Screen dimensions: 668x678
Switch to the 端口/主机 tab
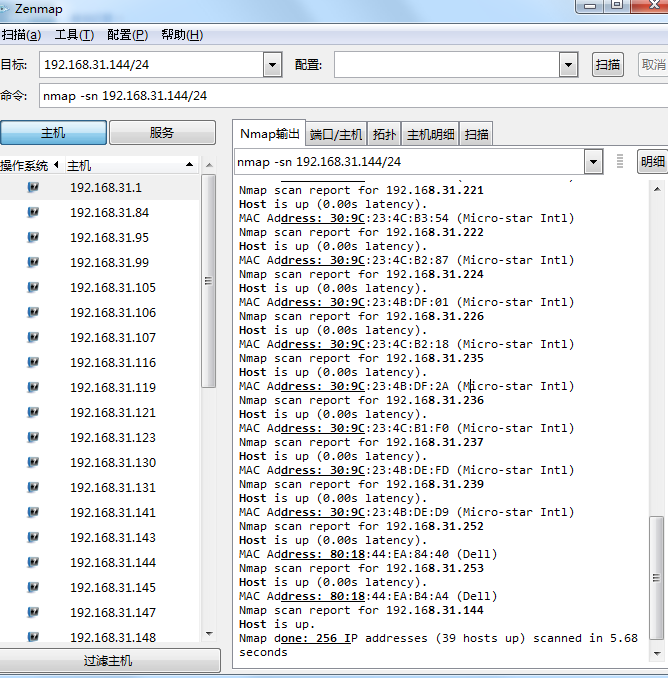pos(336,134)
